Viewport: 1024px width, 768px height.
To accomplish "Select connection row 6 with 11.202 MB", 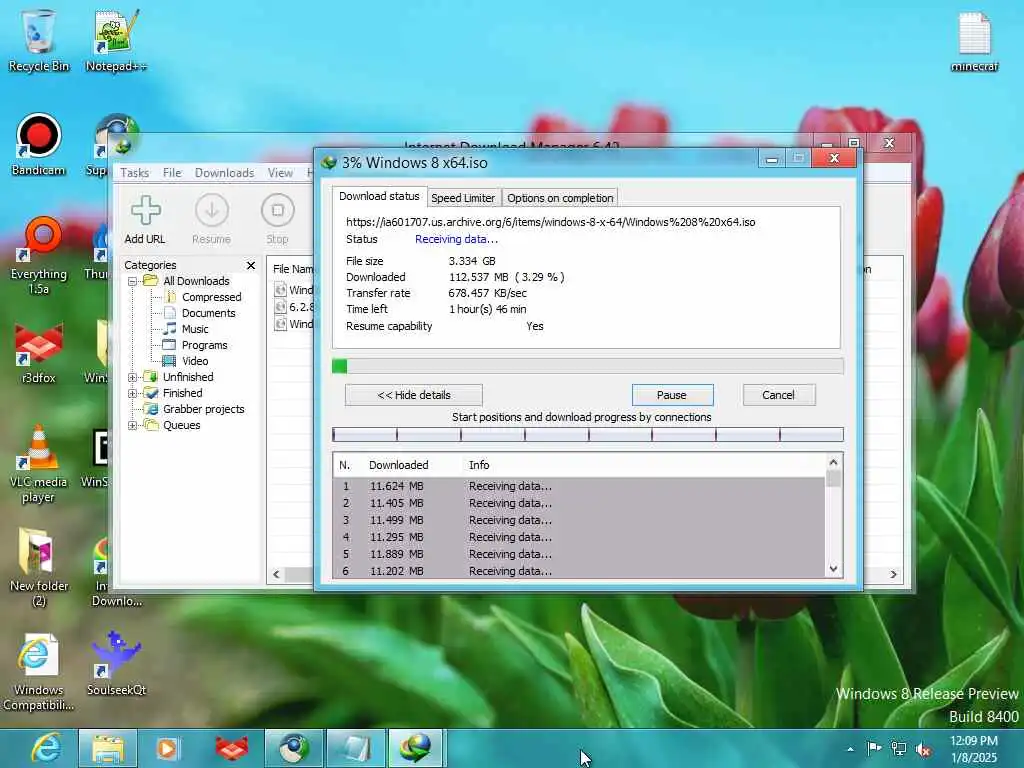I will (x=580, y=571).
